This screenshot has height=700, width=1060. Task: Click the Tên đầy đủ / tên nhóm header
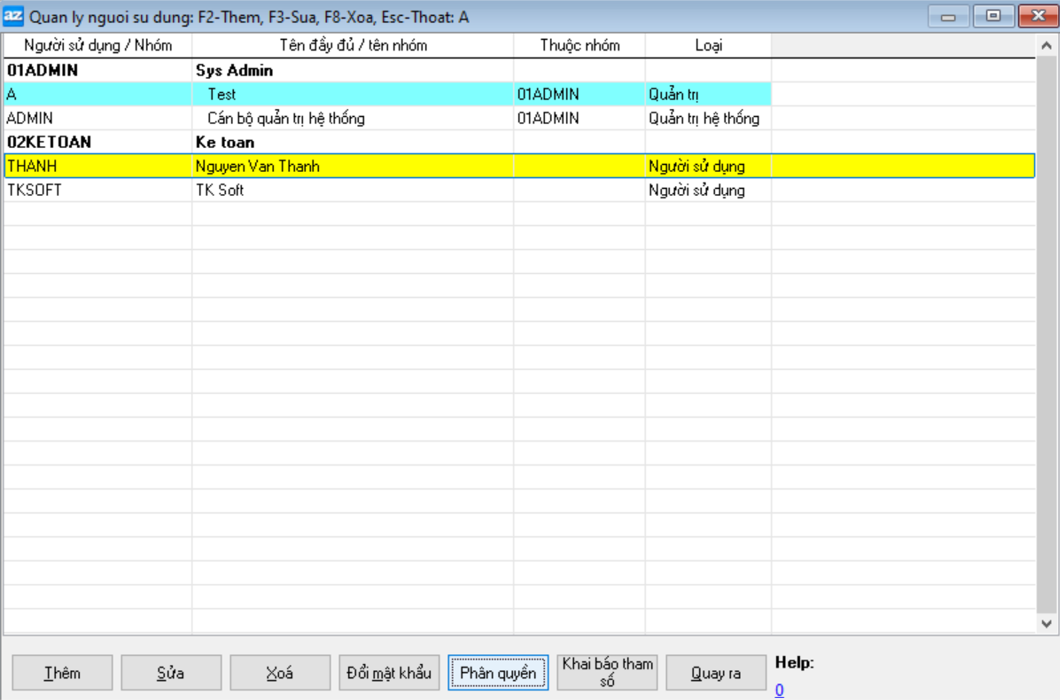click(x=352, y=46)
